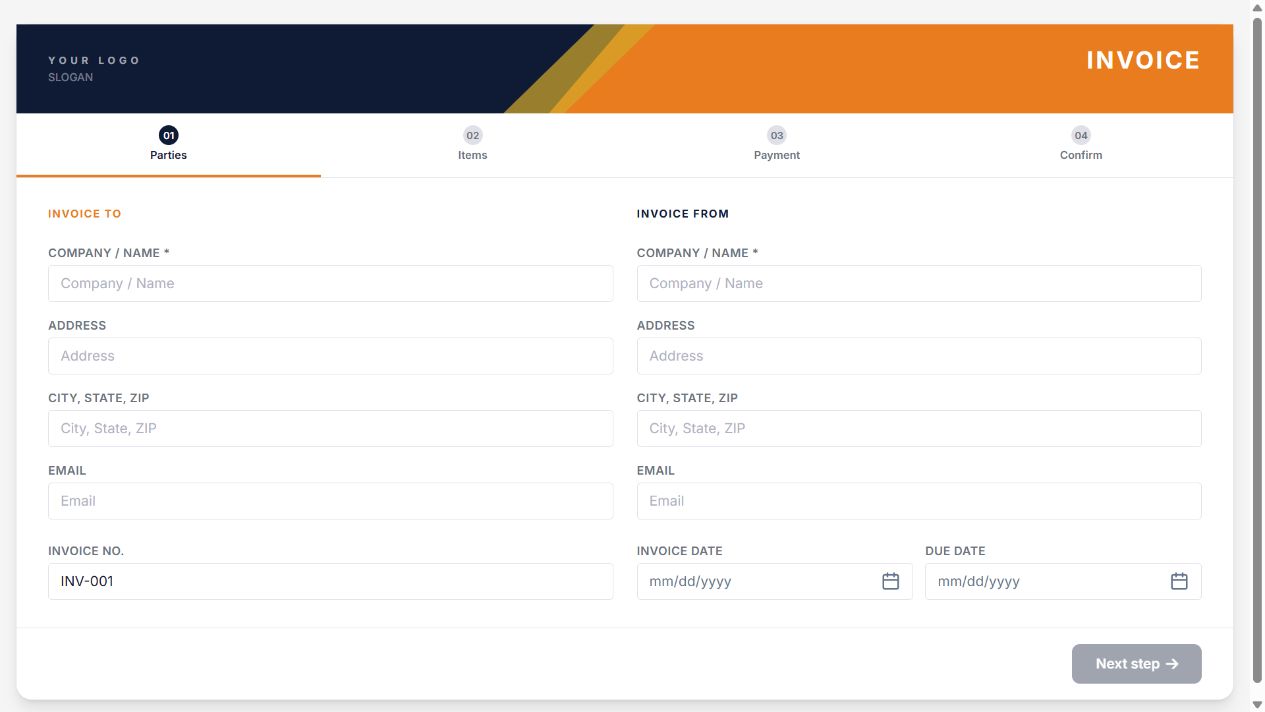The height and width of the screenshot is (712, 1265).
Task: Click the INVOICE DATE label
Action: [x=680, y=551]
